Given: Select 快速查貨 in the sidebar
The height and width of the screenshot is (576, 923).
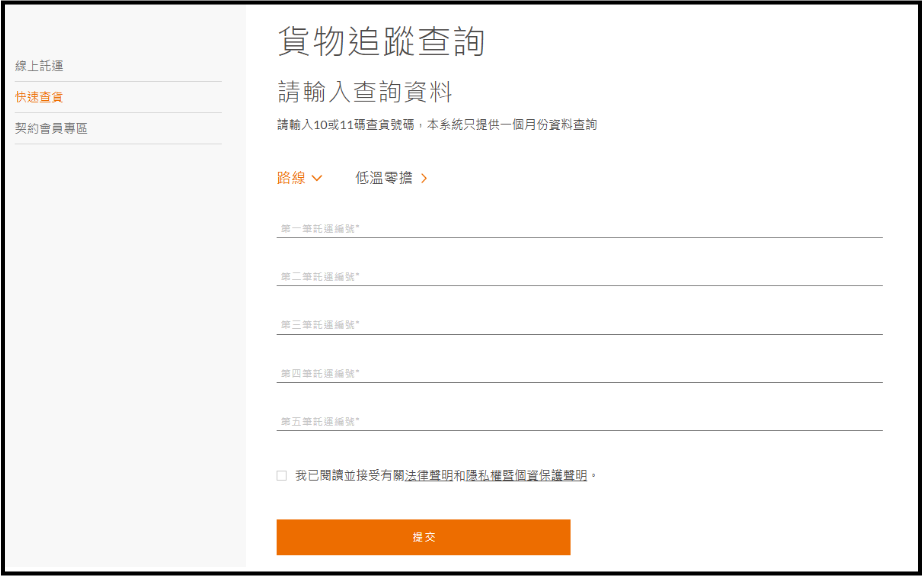Looking at the screenshot, I should (39, 97).
